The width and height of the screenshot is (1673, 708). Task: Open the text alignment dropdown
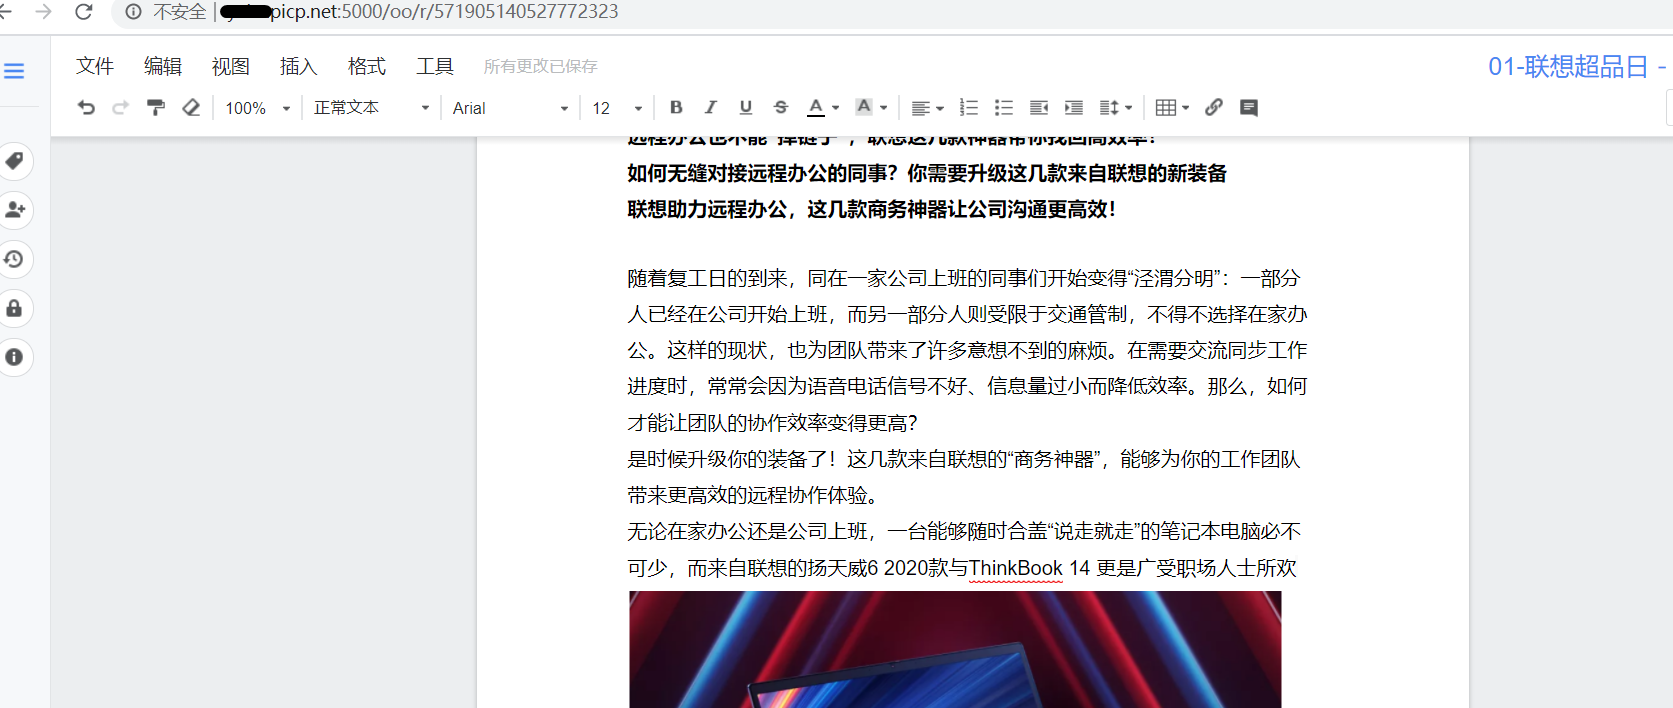[x=927, y=107]
